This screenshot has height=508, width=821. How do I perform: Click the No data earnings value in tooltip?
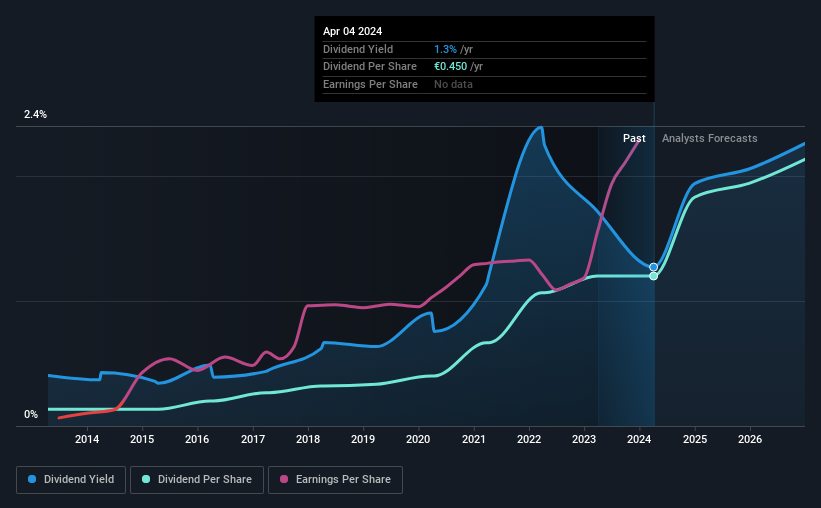click(x=453, y=84)
